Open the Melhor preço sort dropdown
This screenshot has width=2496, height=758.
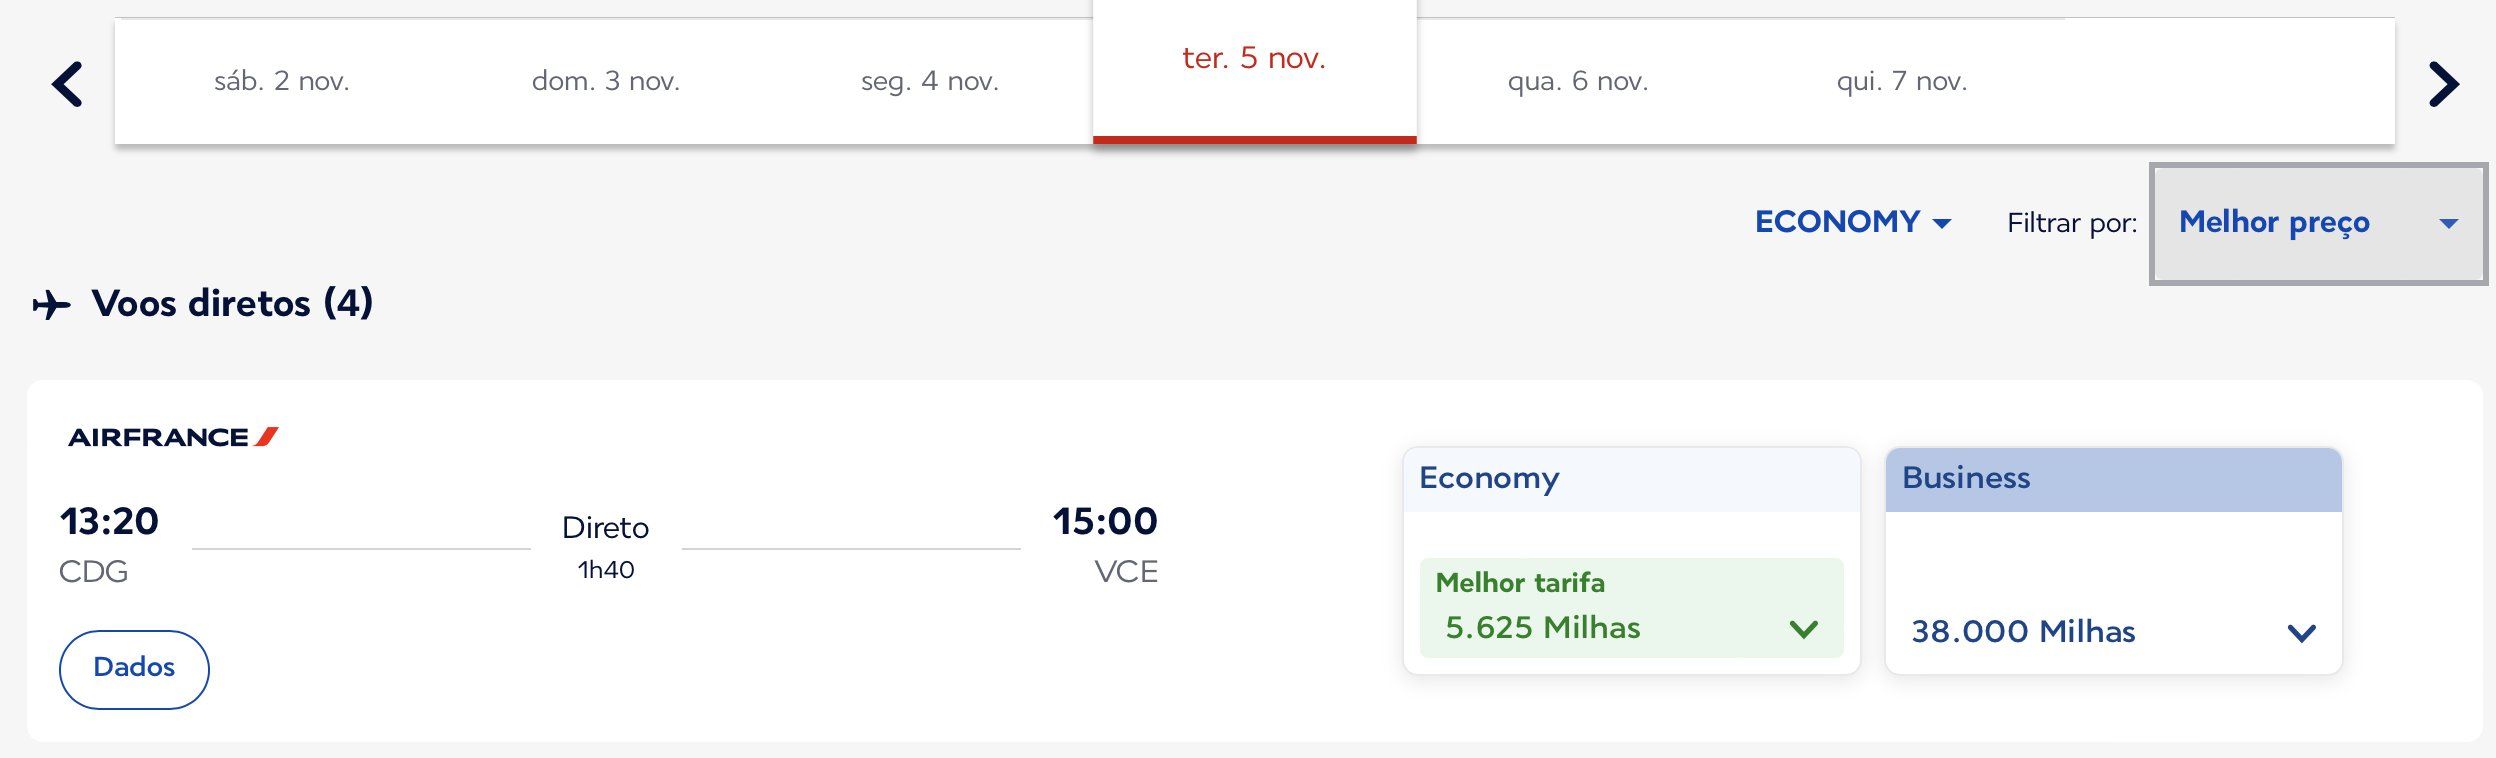tap(2318, 223)
